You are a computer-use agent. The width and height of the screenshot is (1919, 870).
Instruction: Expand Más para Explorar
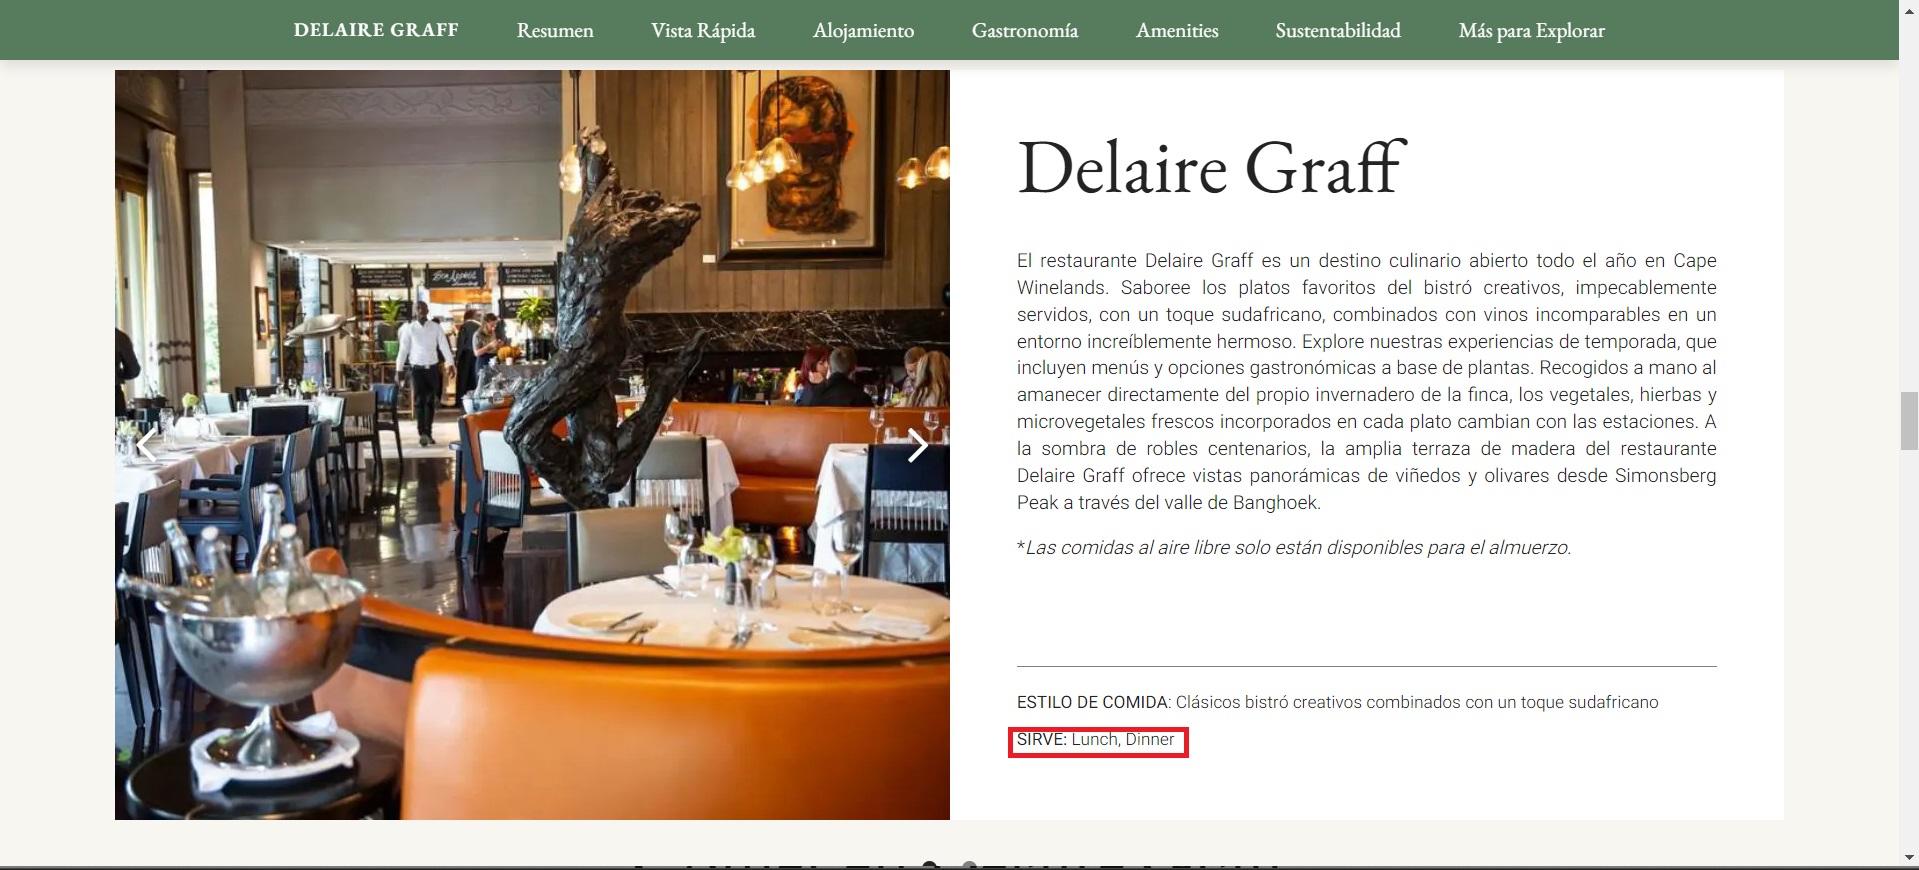click(x=1531, y=31)
